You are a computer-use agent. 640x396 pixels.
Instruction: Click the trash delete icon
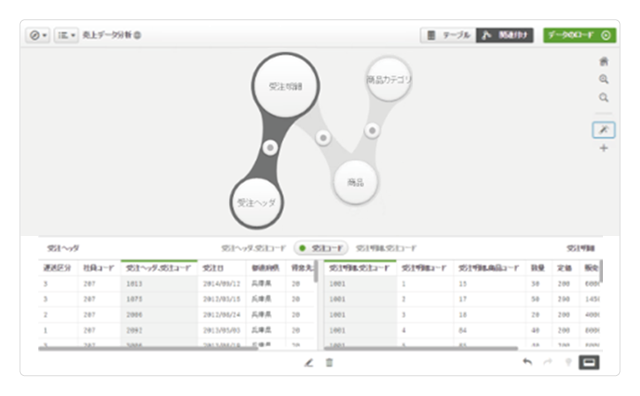tap(329, 363)
